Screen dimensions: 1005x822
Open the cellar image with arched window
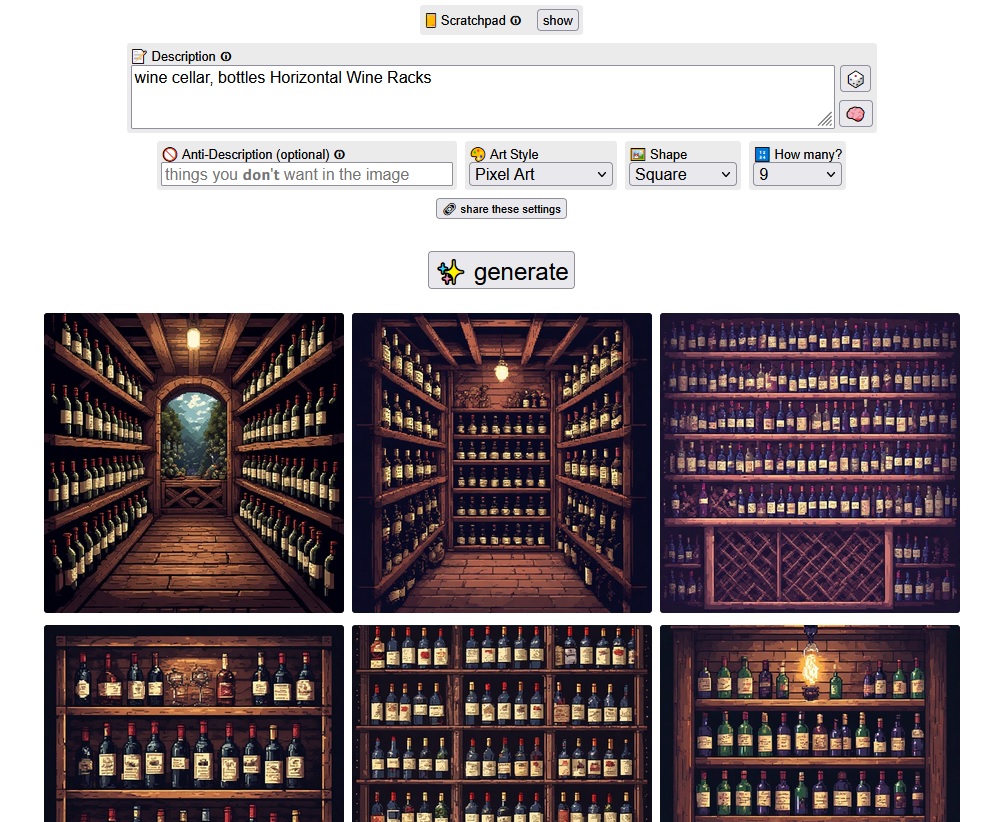[x=194, y=463]
